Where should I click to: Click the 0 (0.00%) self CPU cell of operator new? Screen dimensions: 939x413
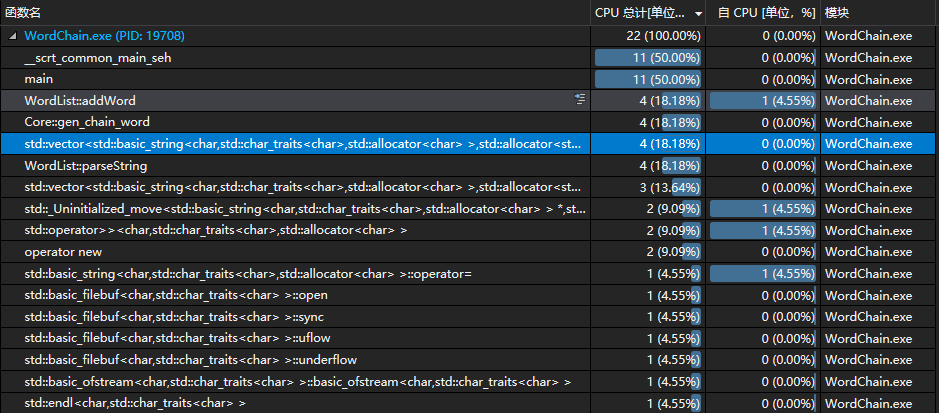pyautogui.click(x=762, y=252)
